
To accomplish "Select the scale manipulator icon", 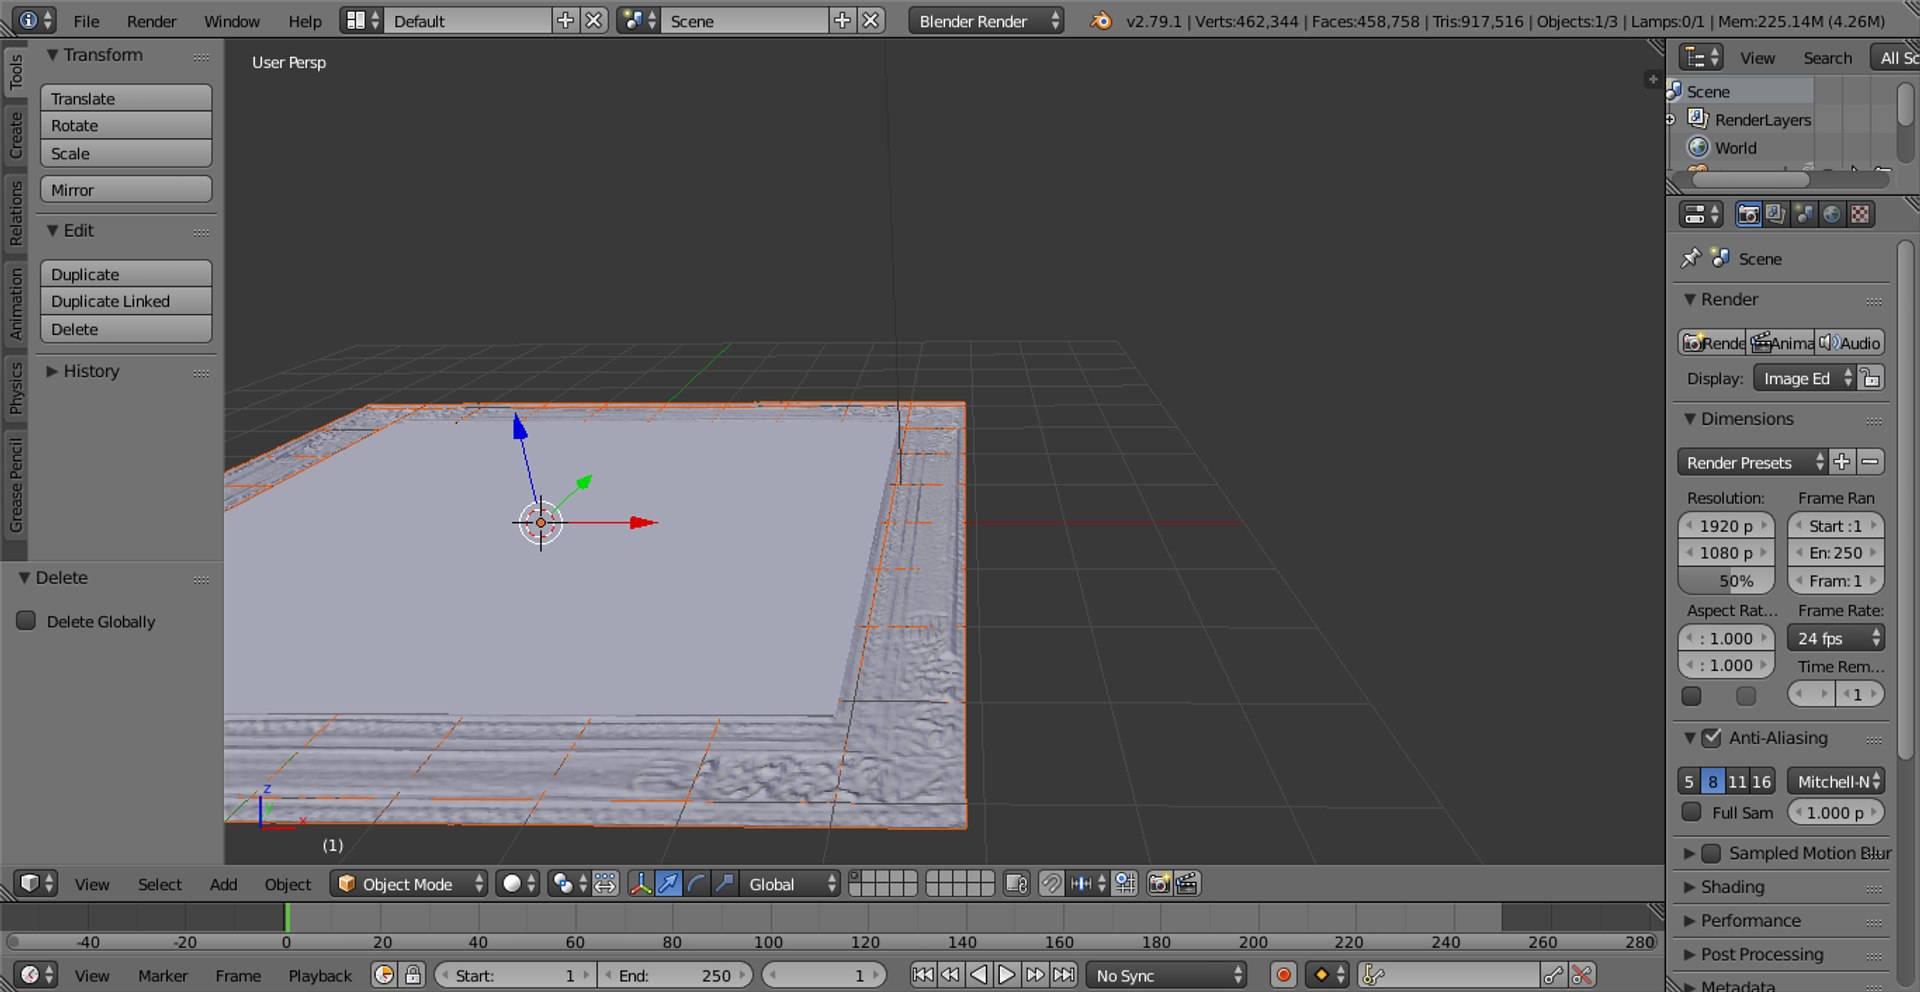I will point(725,884).
